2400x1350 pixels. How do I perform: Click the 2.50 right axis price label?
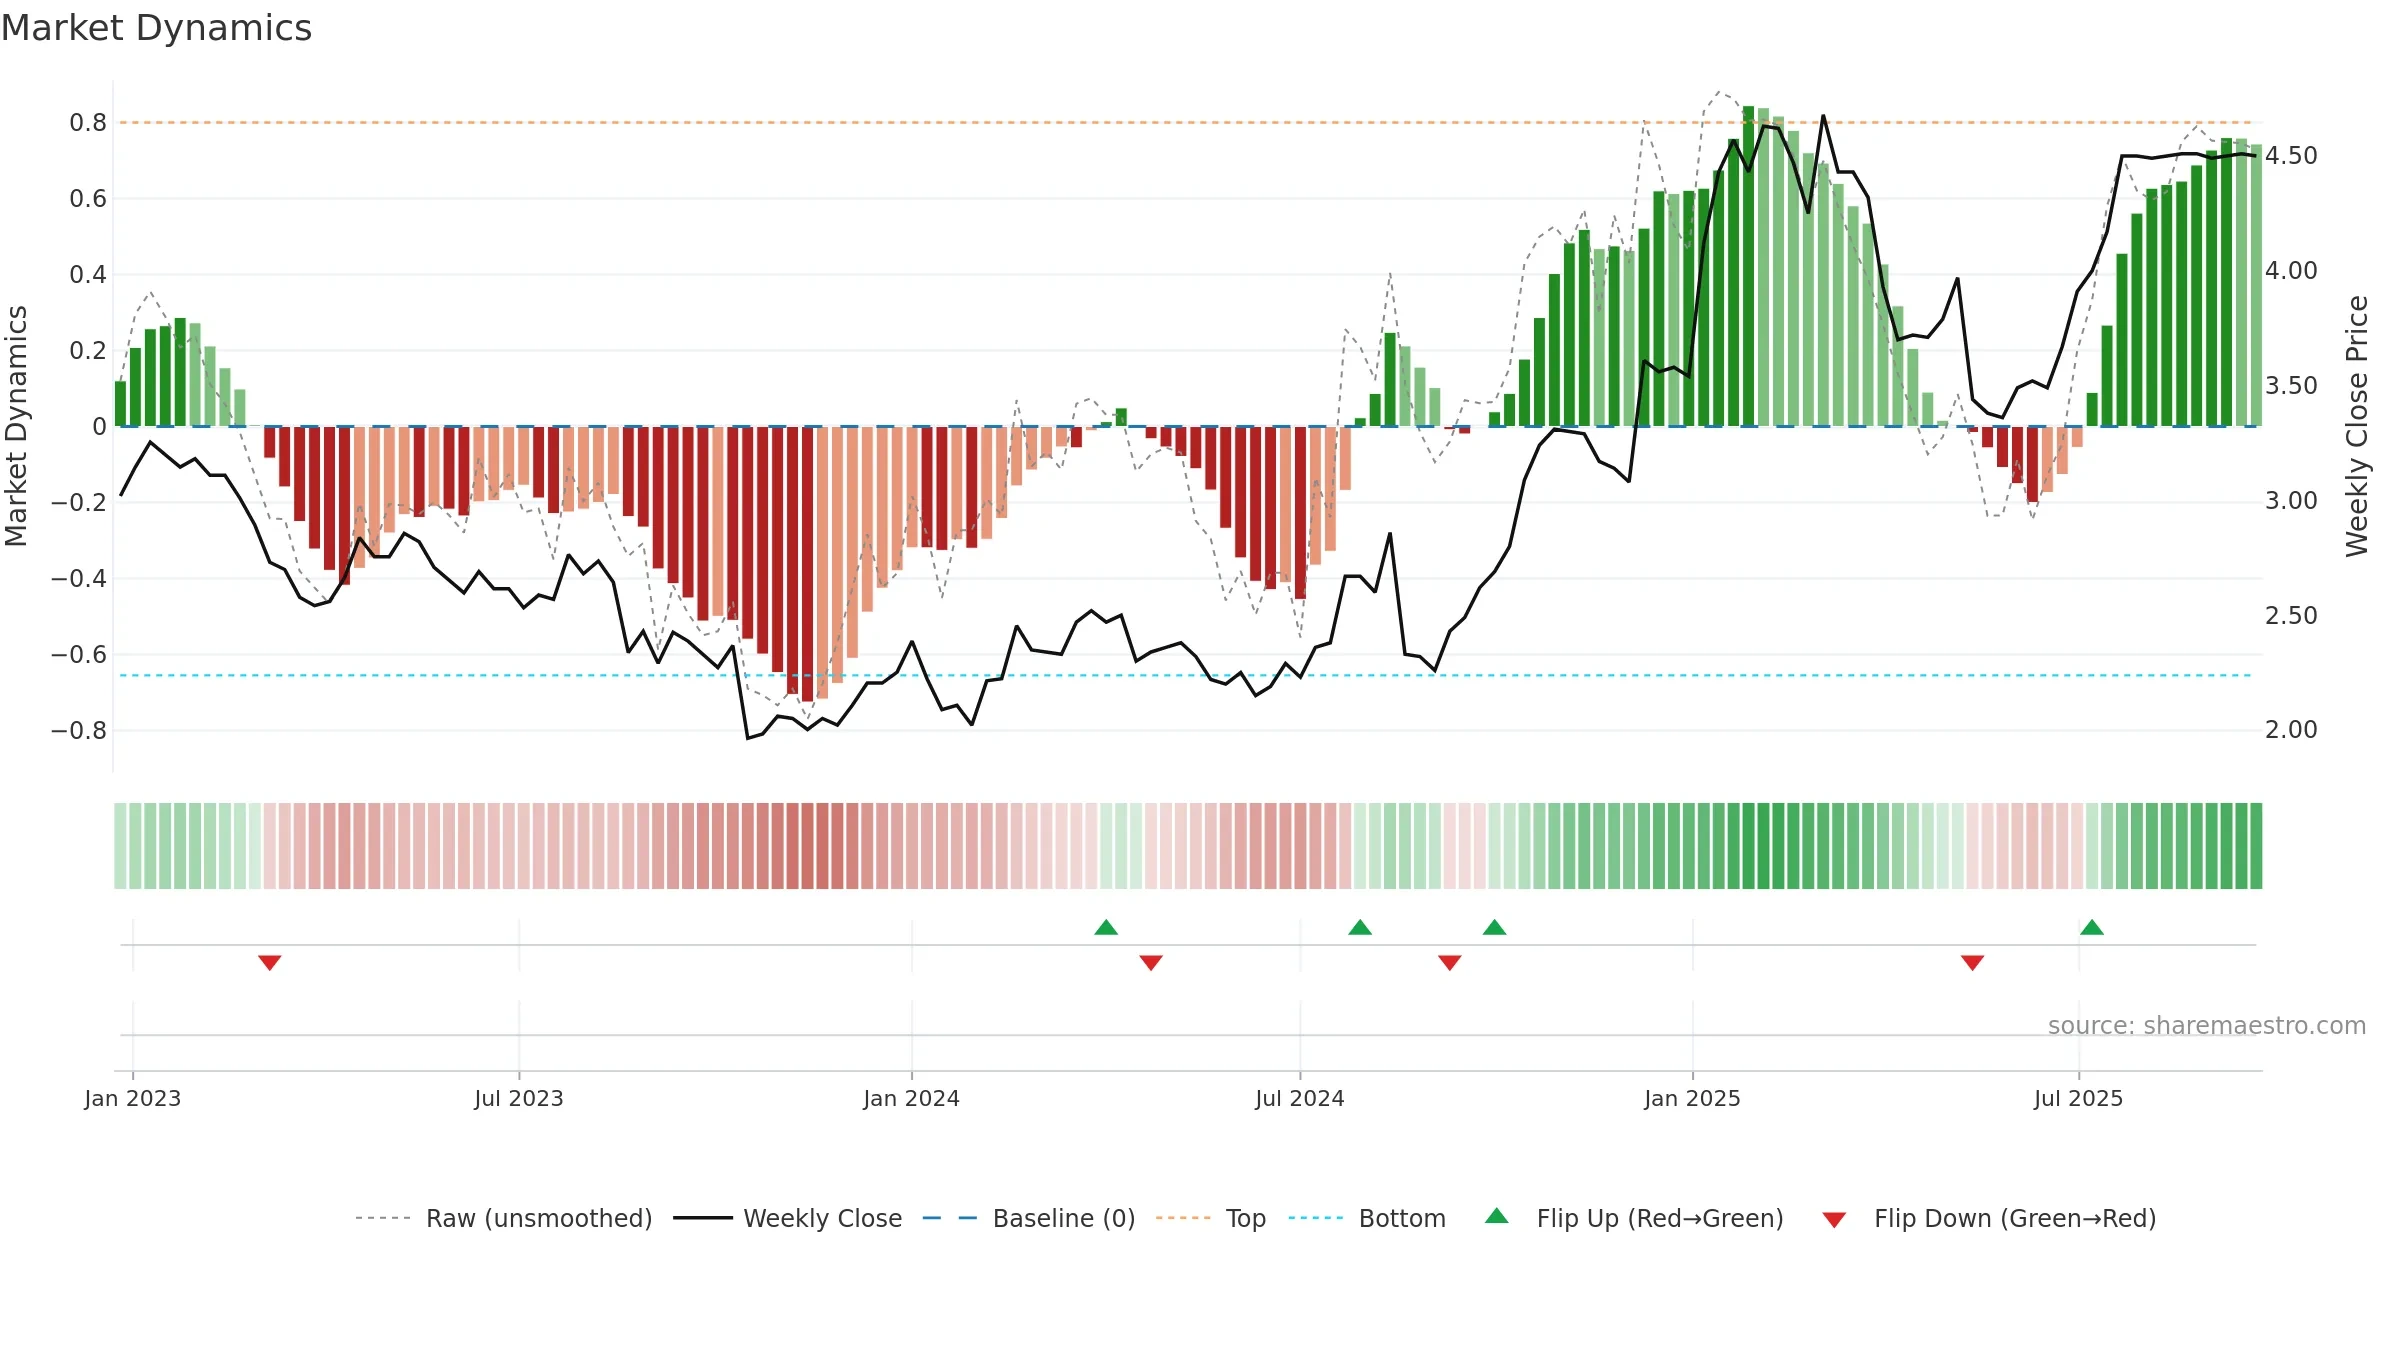coord(2291,616)
